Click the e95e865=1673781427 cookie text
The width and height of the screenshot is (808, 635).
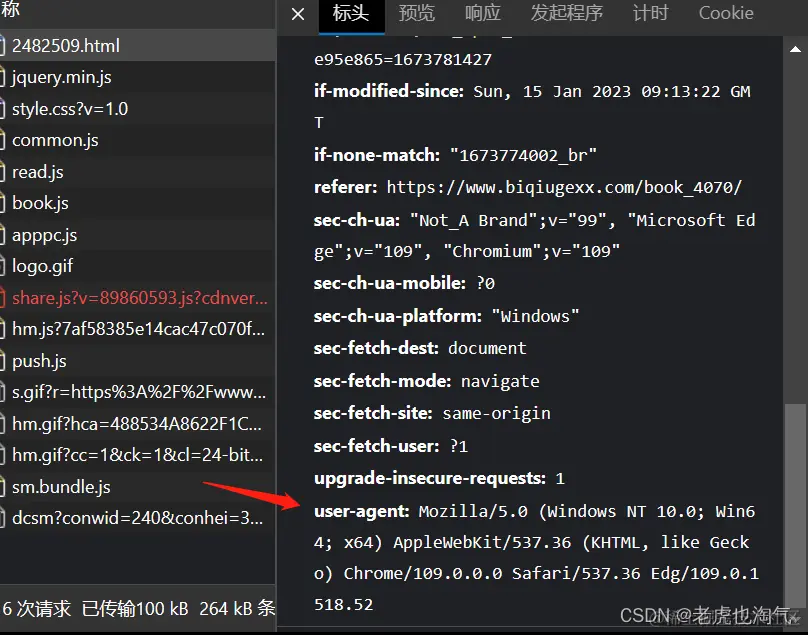point(402,59)
